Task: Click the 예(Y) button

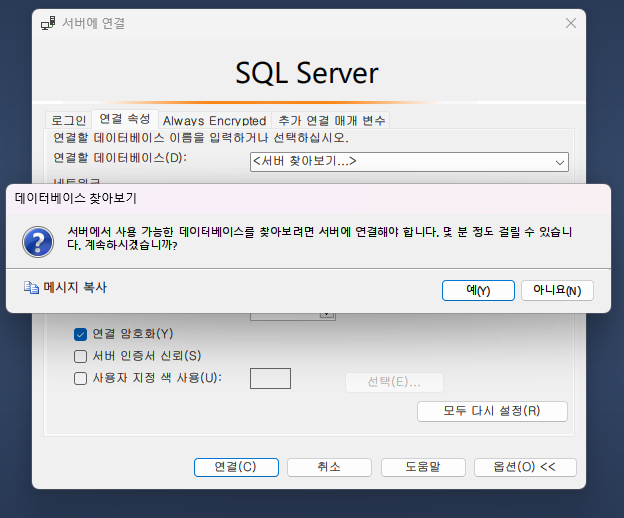Action: click(478, 290)
